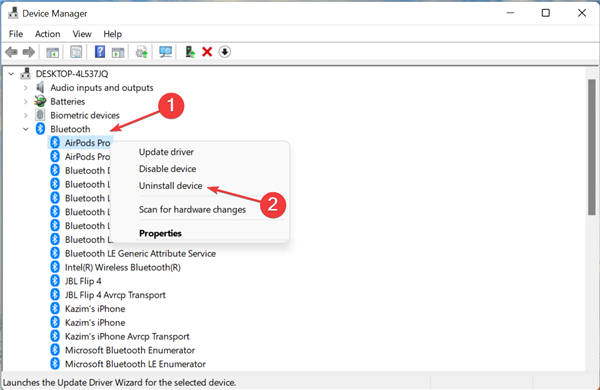Click the sheet-with-gear green arrow toolbar icon

pos(142,52)
